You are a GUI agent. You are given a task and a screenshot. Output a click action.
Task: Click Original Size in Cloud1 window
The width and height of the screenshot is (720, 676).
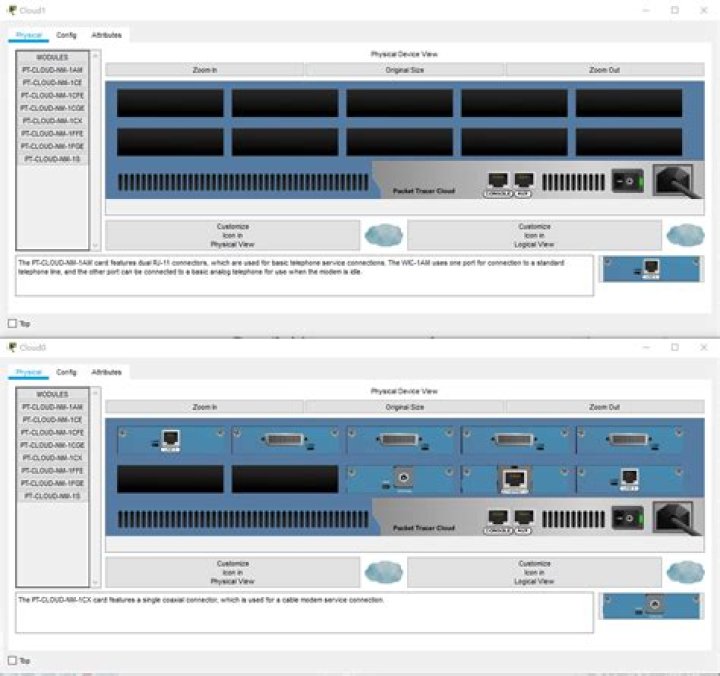pos(405,70)
